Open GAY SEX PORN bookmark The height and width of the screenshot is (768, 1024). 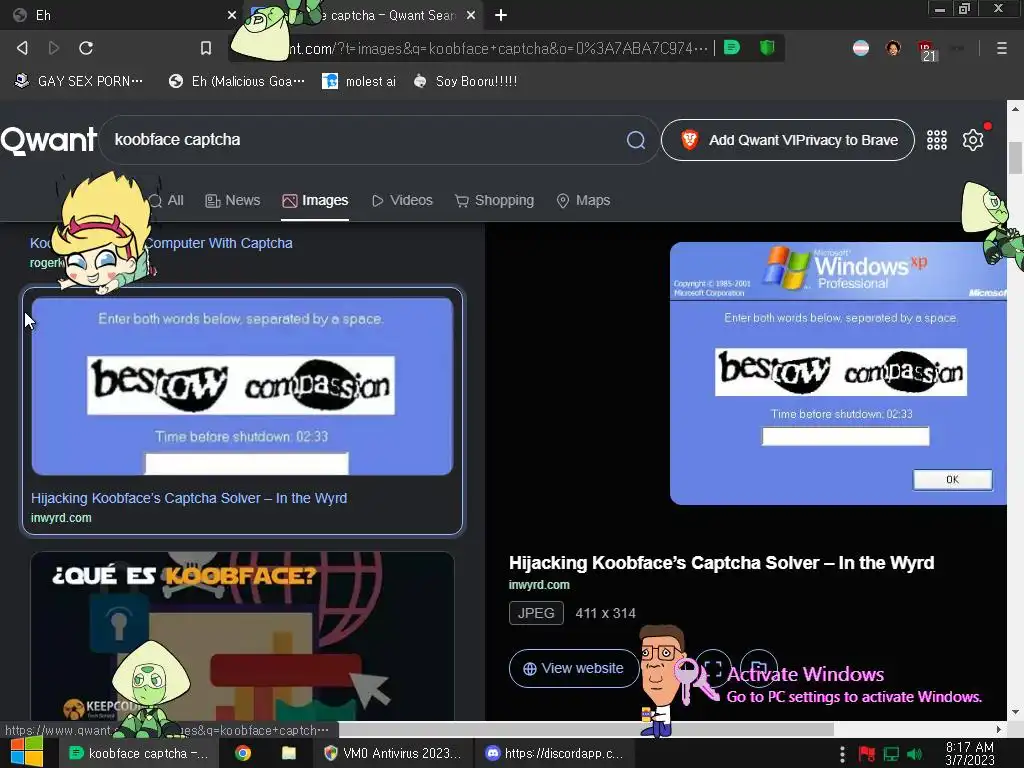tap(79, 81)
